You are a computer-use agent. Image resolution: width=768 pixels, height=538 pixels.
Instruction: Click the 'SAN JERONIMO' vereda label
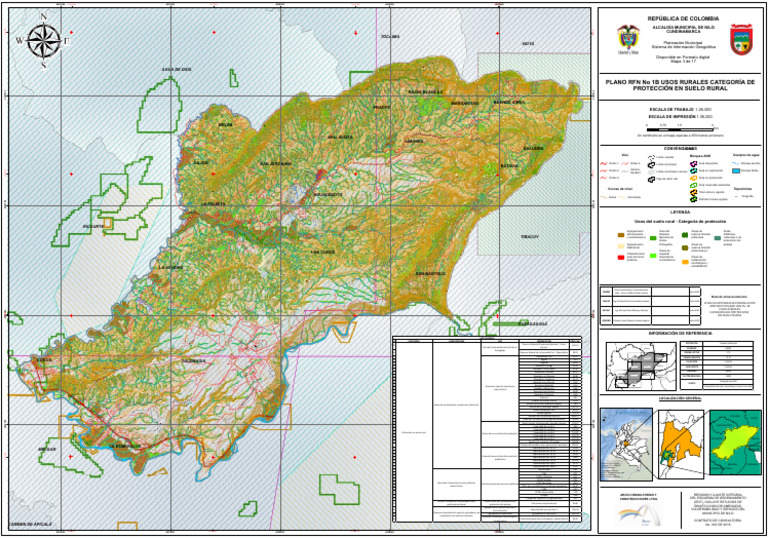click(x=276, y=163)
